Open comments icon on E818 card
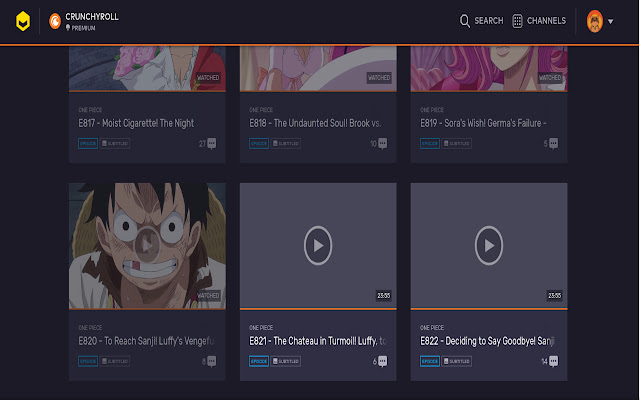The width and height of the screenshot is (640, 400). tap(382, 144)
